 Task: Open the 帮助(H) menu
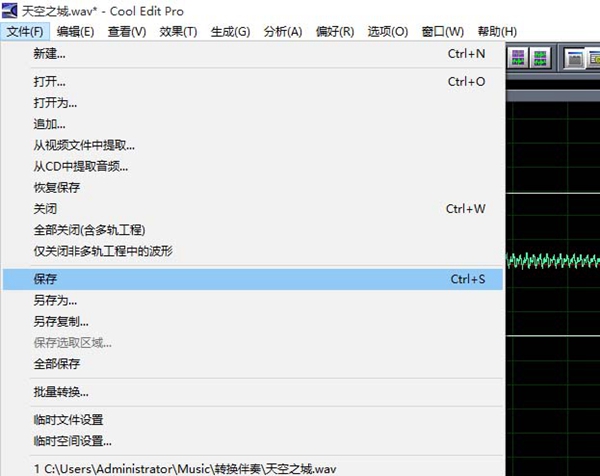pyautogui.click(x=497, y=31)
